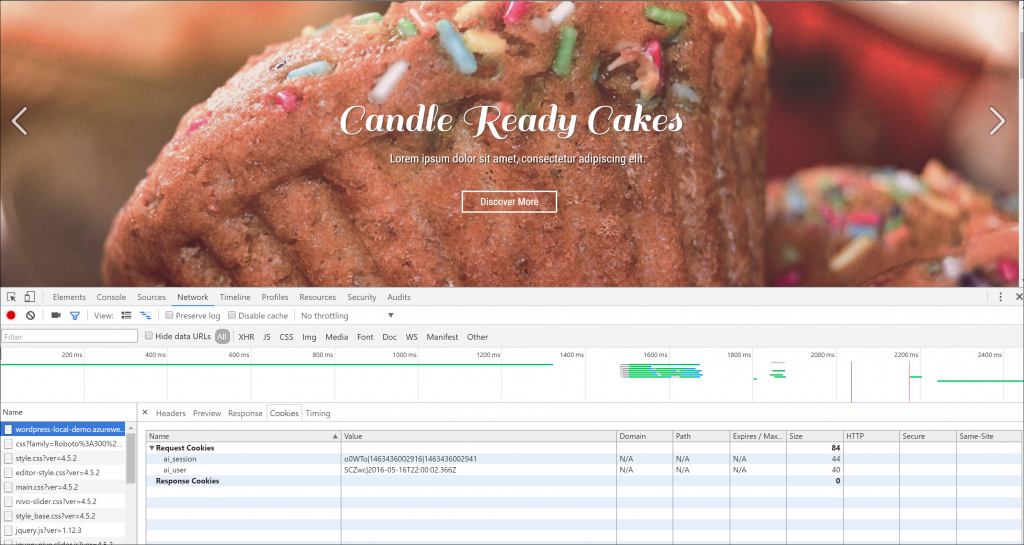Open the DevTools three-dot menu
The image size is (1024, 545).
coord(1000,297)
